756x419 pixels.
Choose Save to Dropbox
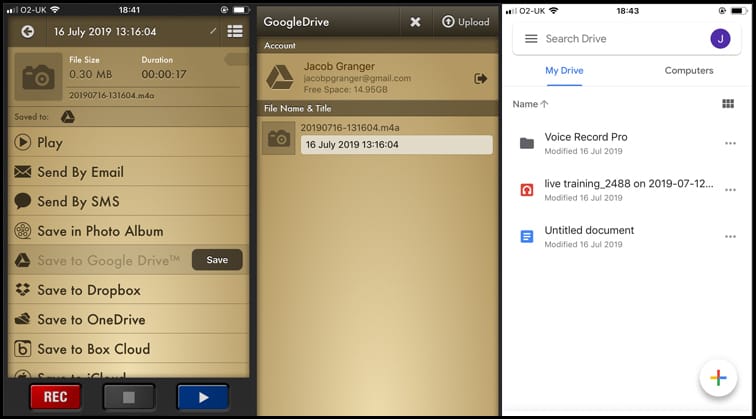click(x=128, y=290)
